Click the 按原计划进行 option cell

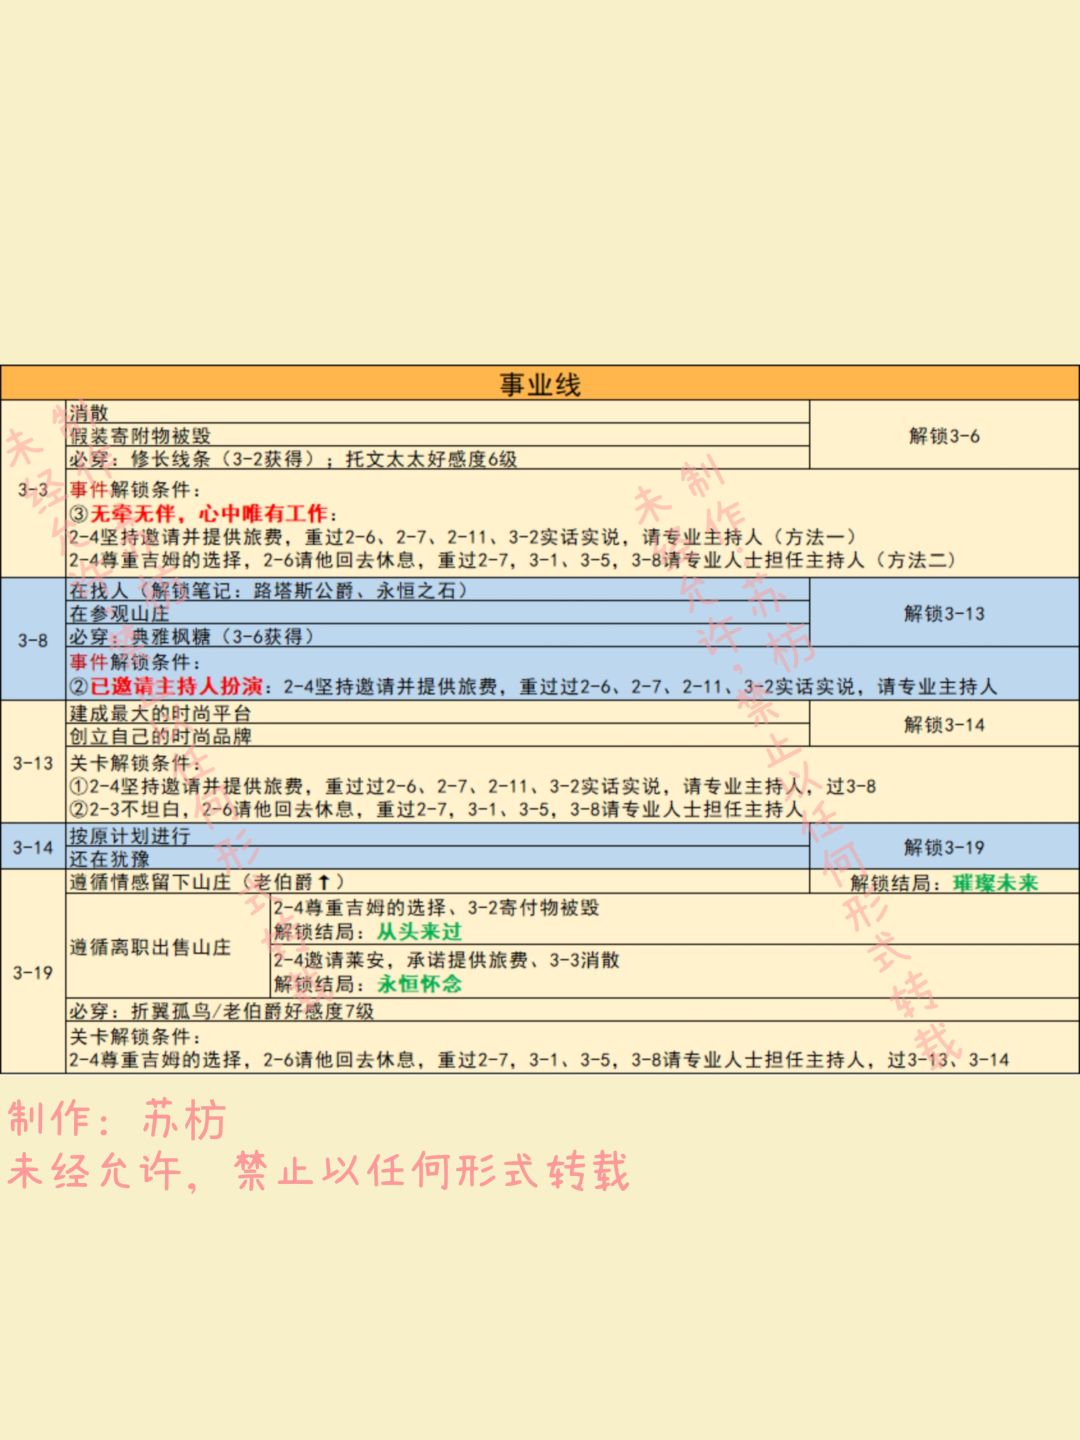click(x=438, y=835)
